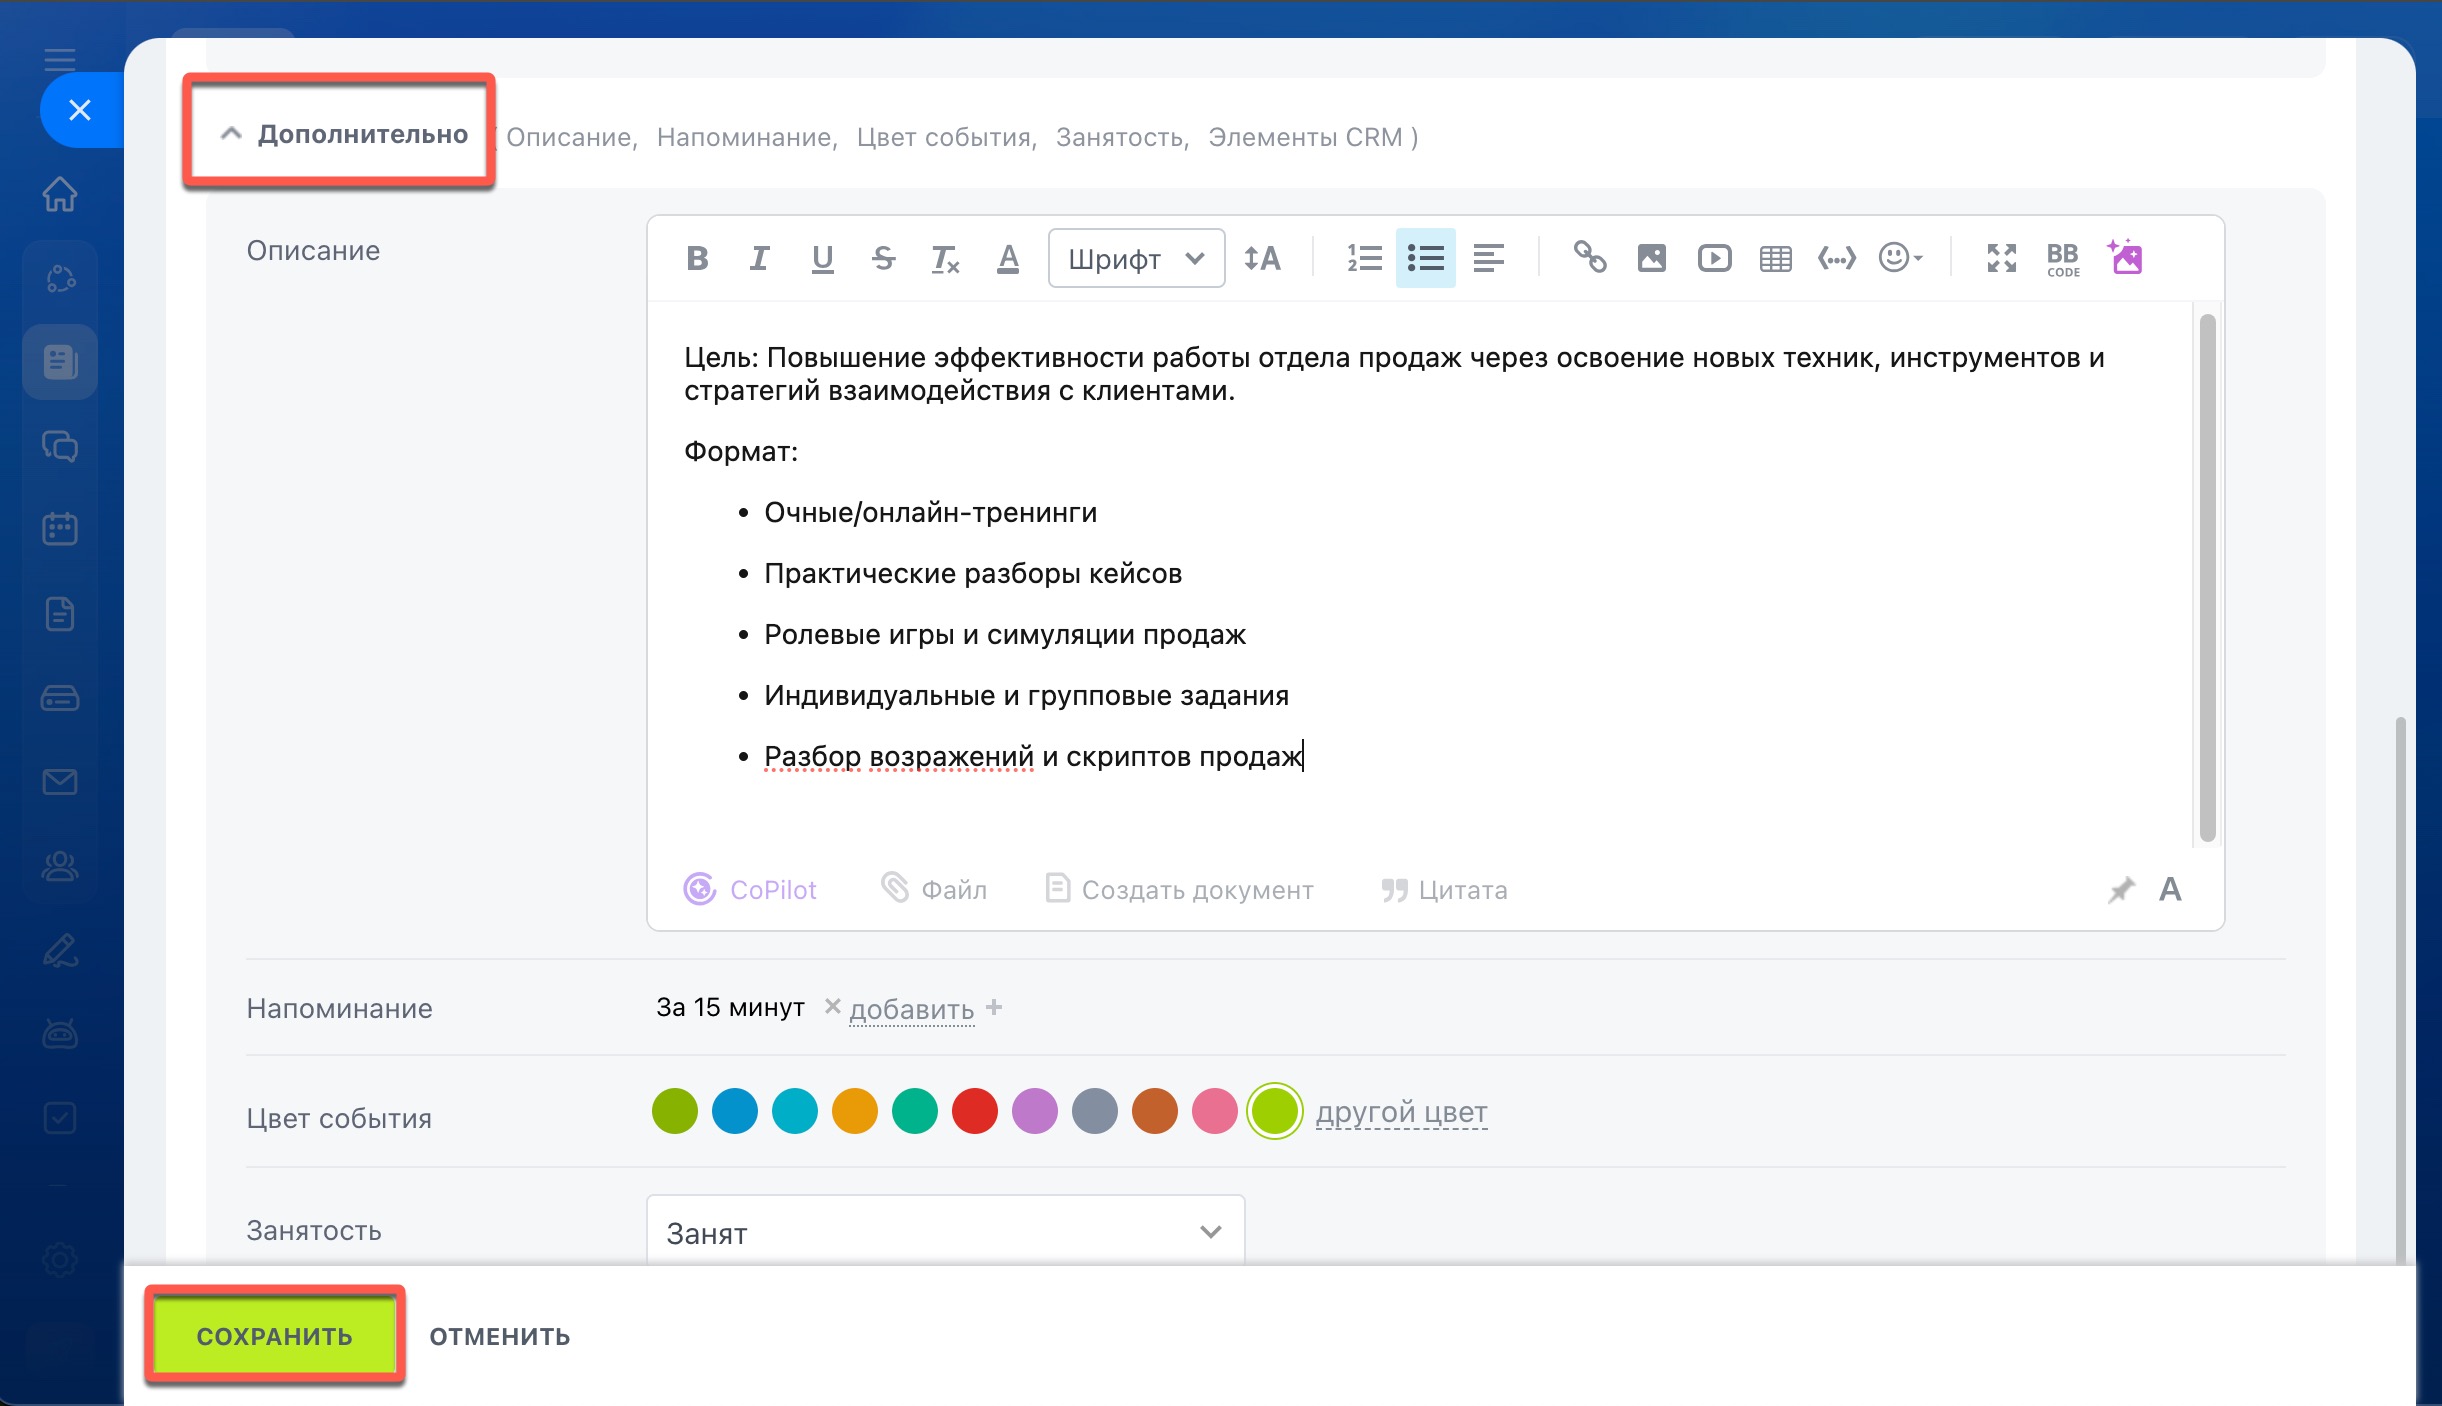
Task: Select the cyan event color
Action: coord(795,1111)
